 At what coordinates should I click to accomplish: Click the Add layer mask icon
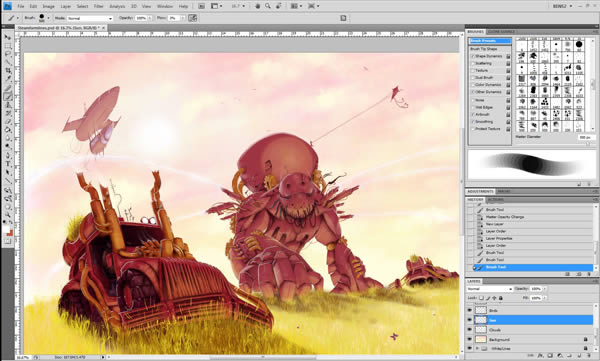(x=550, y=356)
